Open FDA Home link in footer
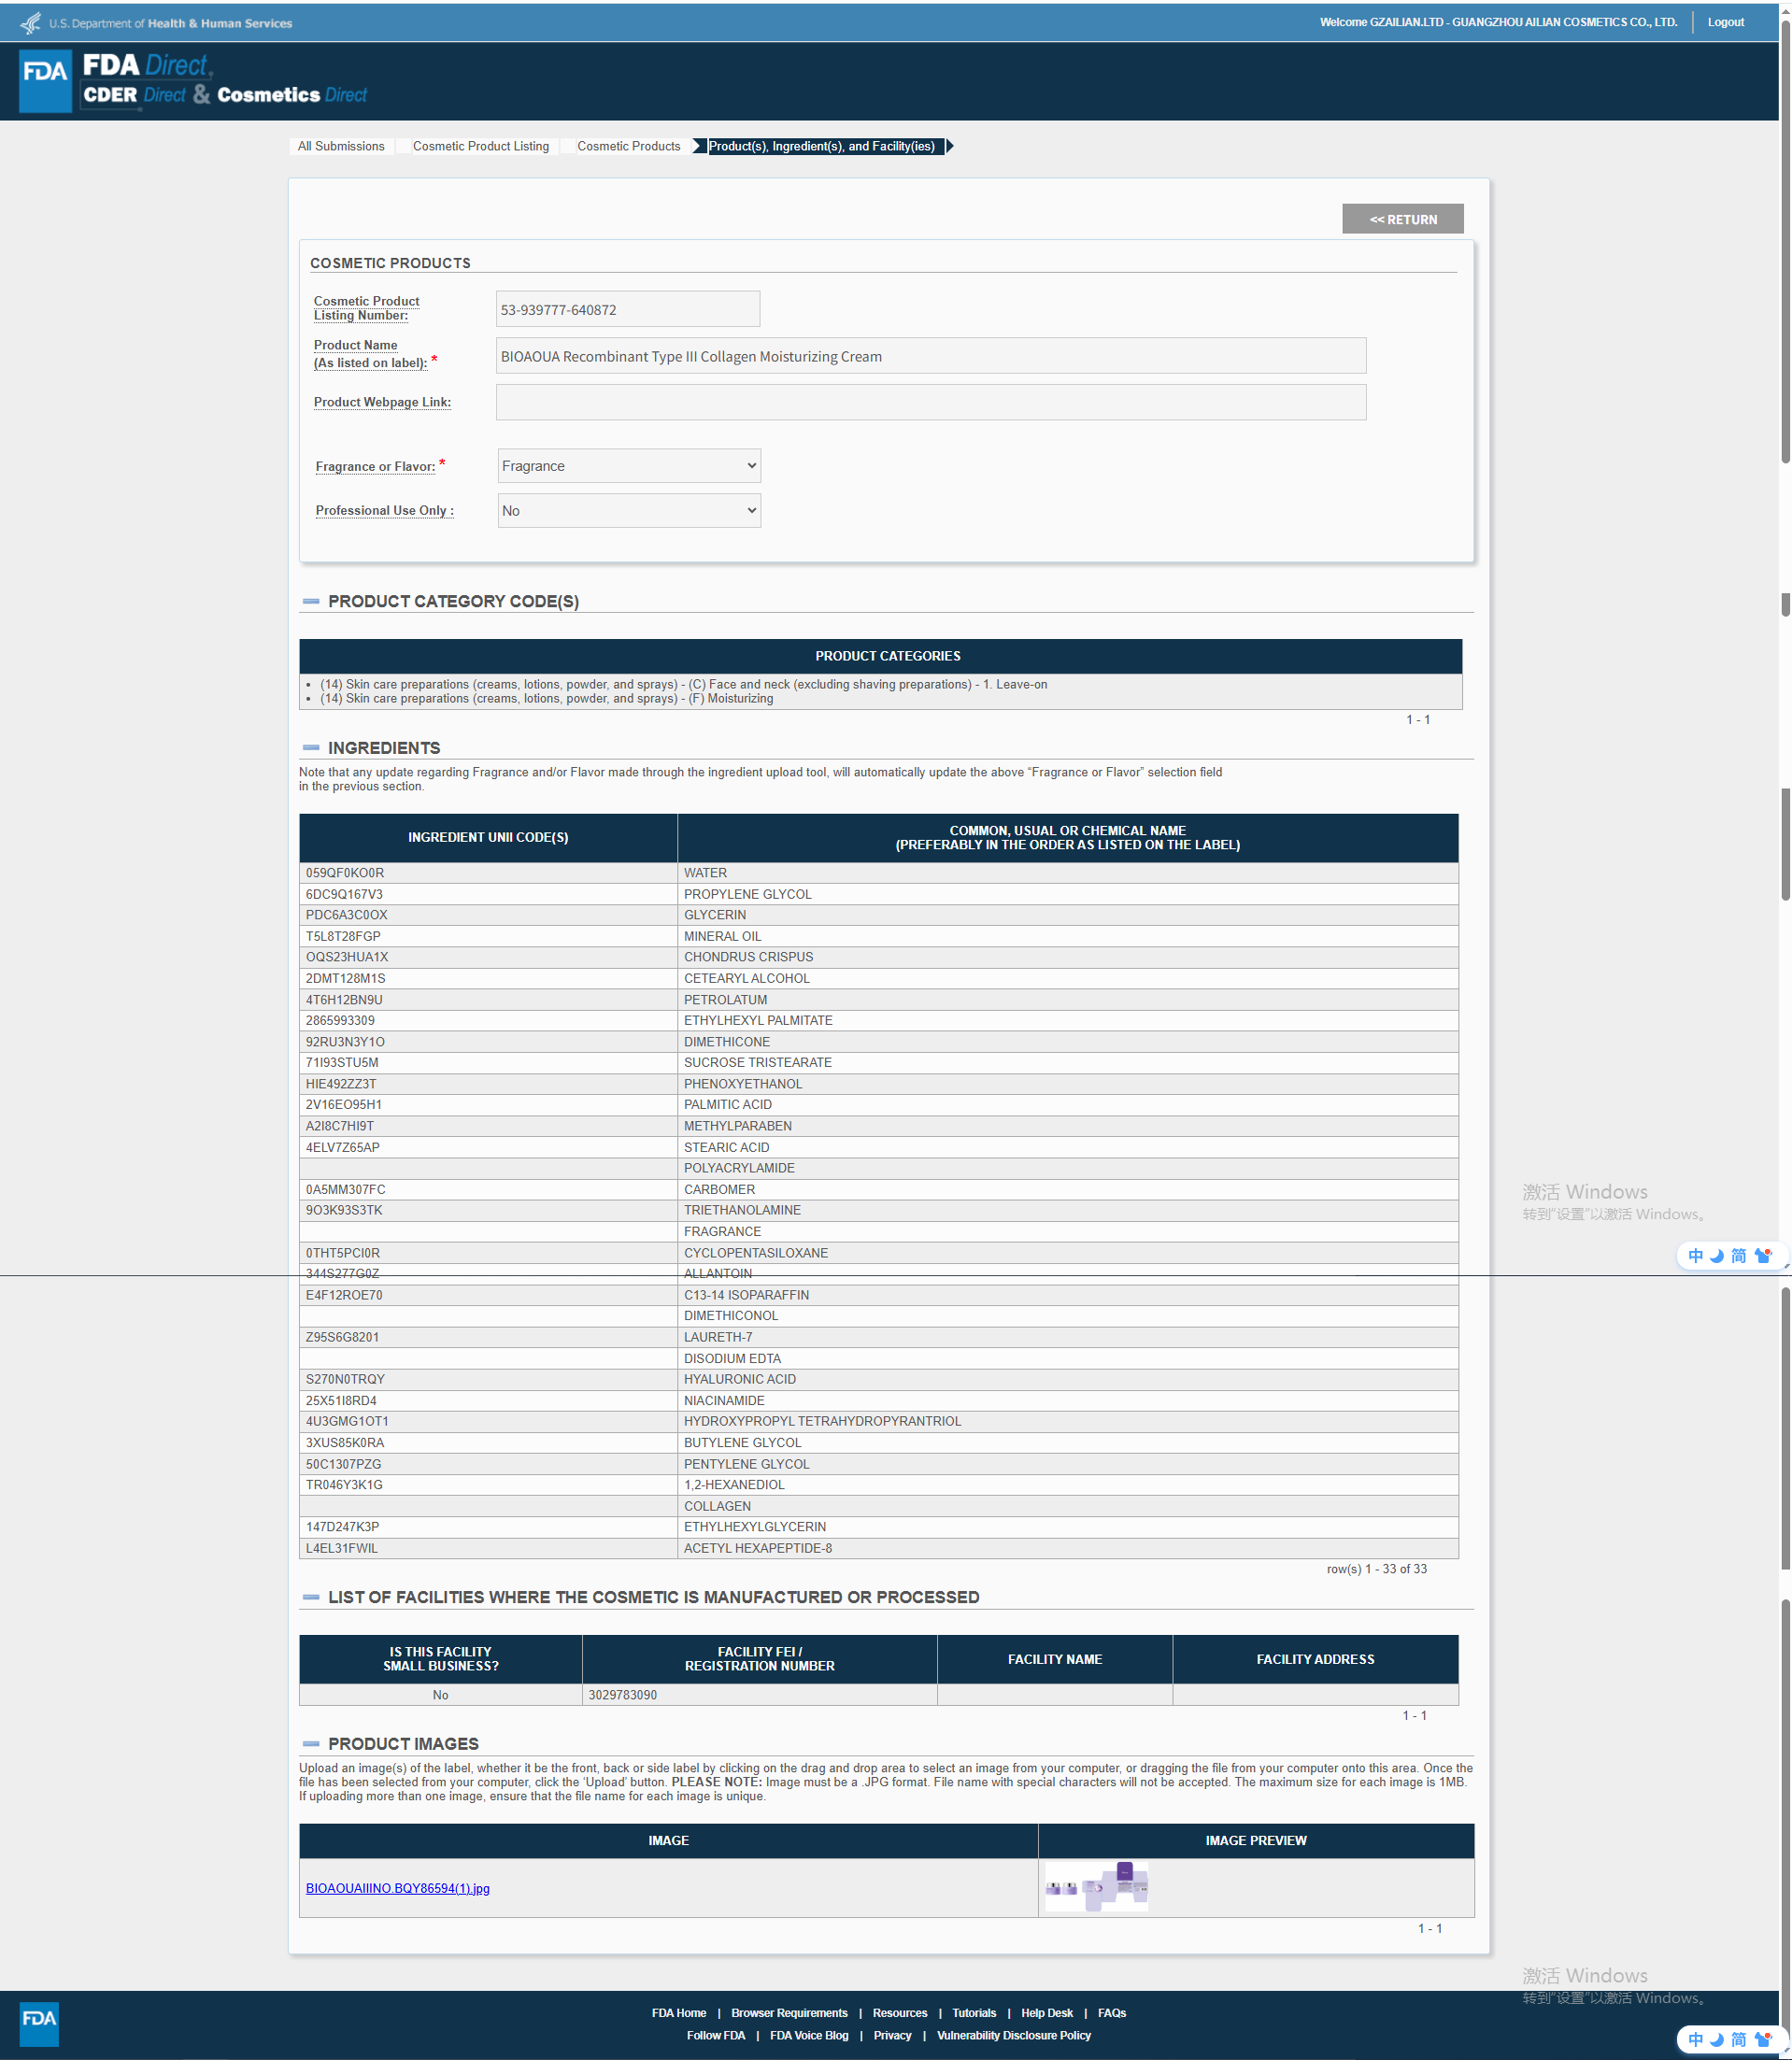This screenshot has width=1792, height=2060. 678,2013
